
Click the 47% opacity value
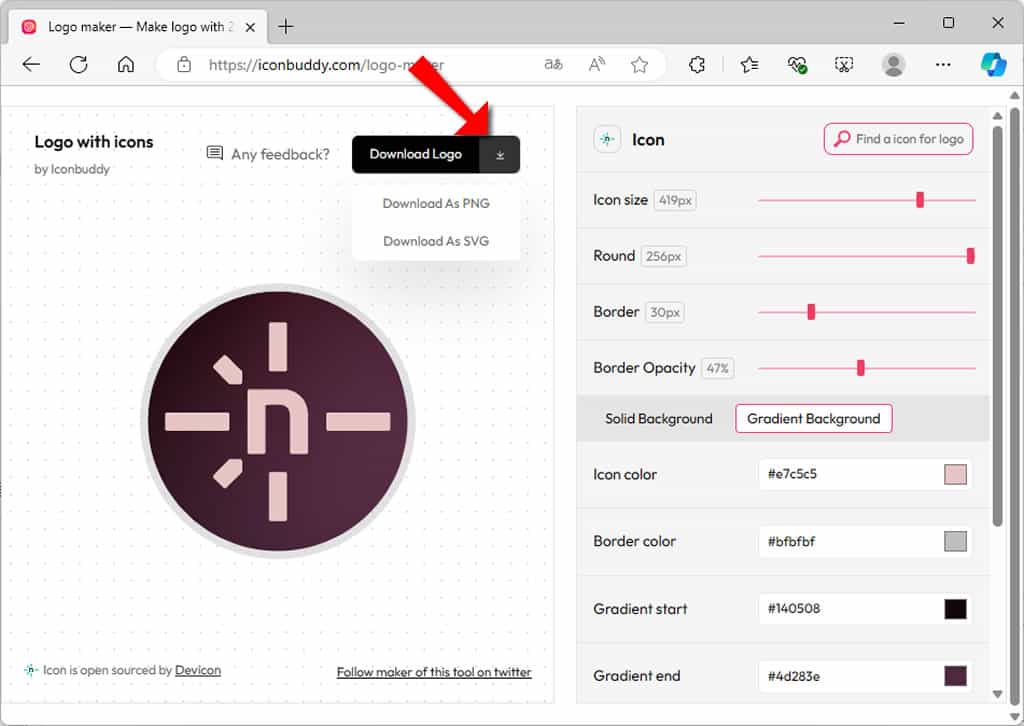coord(717,368)
